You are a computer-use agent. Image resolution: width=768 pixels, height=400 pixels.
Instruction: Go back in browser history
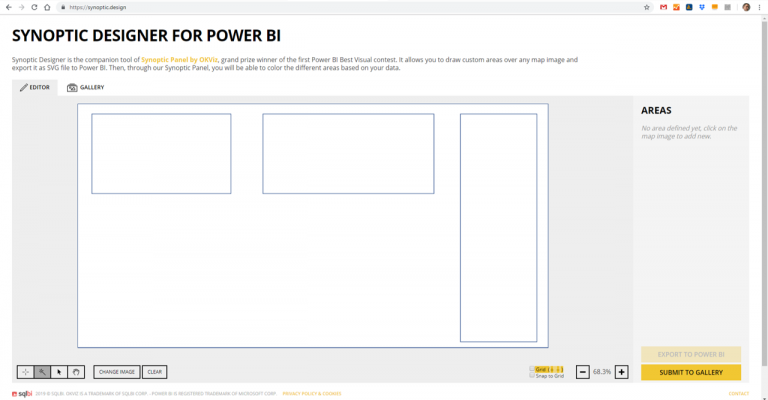[x=8, y=7]
